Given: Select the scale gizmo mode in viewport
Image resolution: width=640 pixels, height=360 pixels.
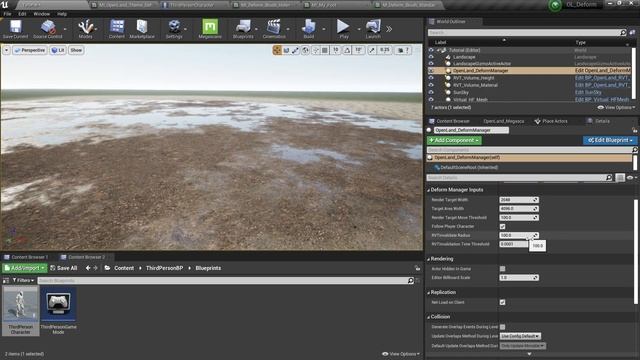Looking at the screenshot, I should coord(296,50).
